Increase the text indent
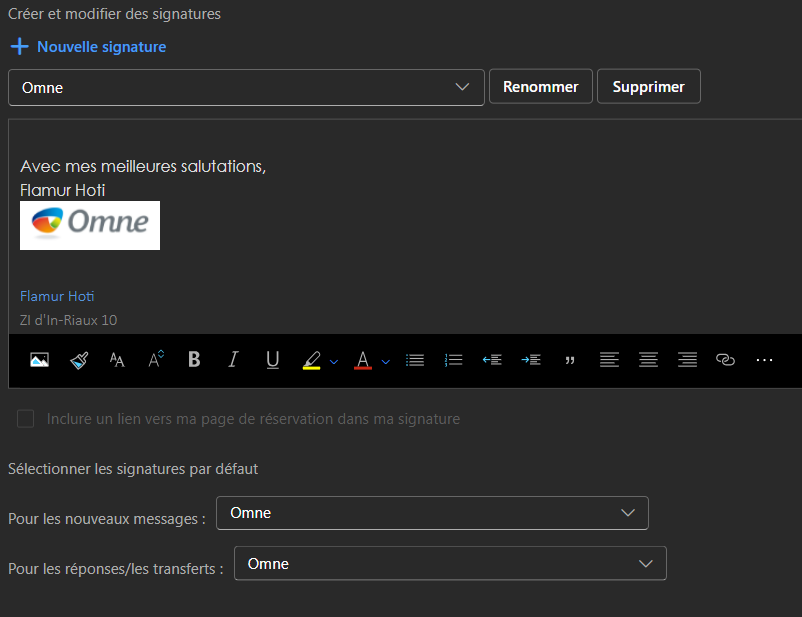Viewport: 802px width, 617px height. (531, 360)
